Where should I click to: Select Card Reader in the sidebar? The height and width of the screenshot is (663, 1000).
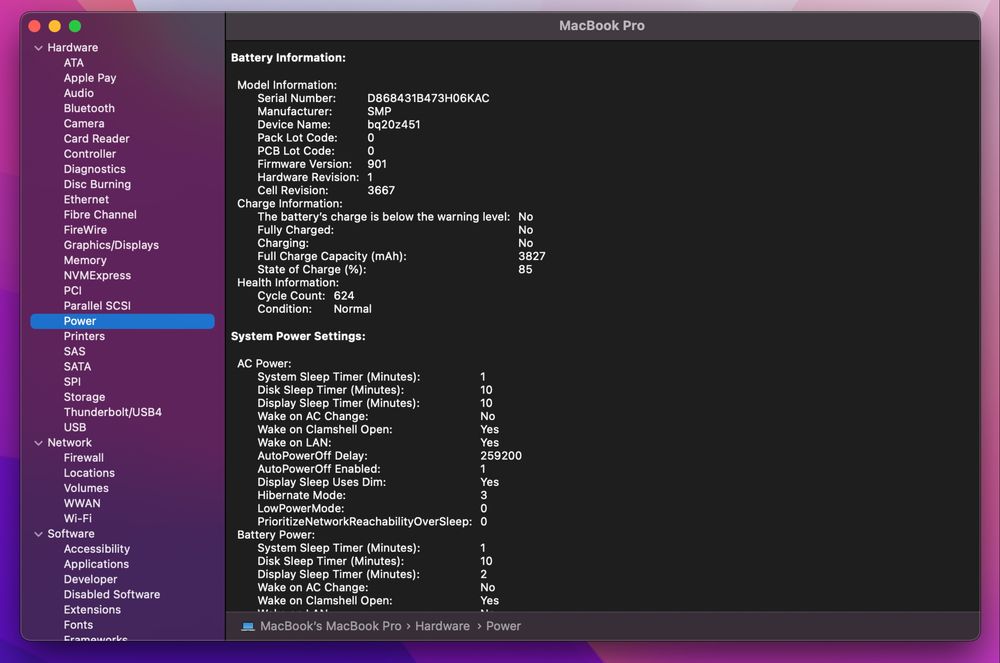pos(96,138)
